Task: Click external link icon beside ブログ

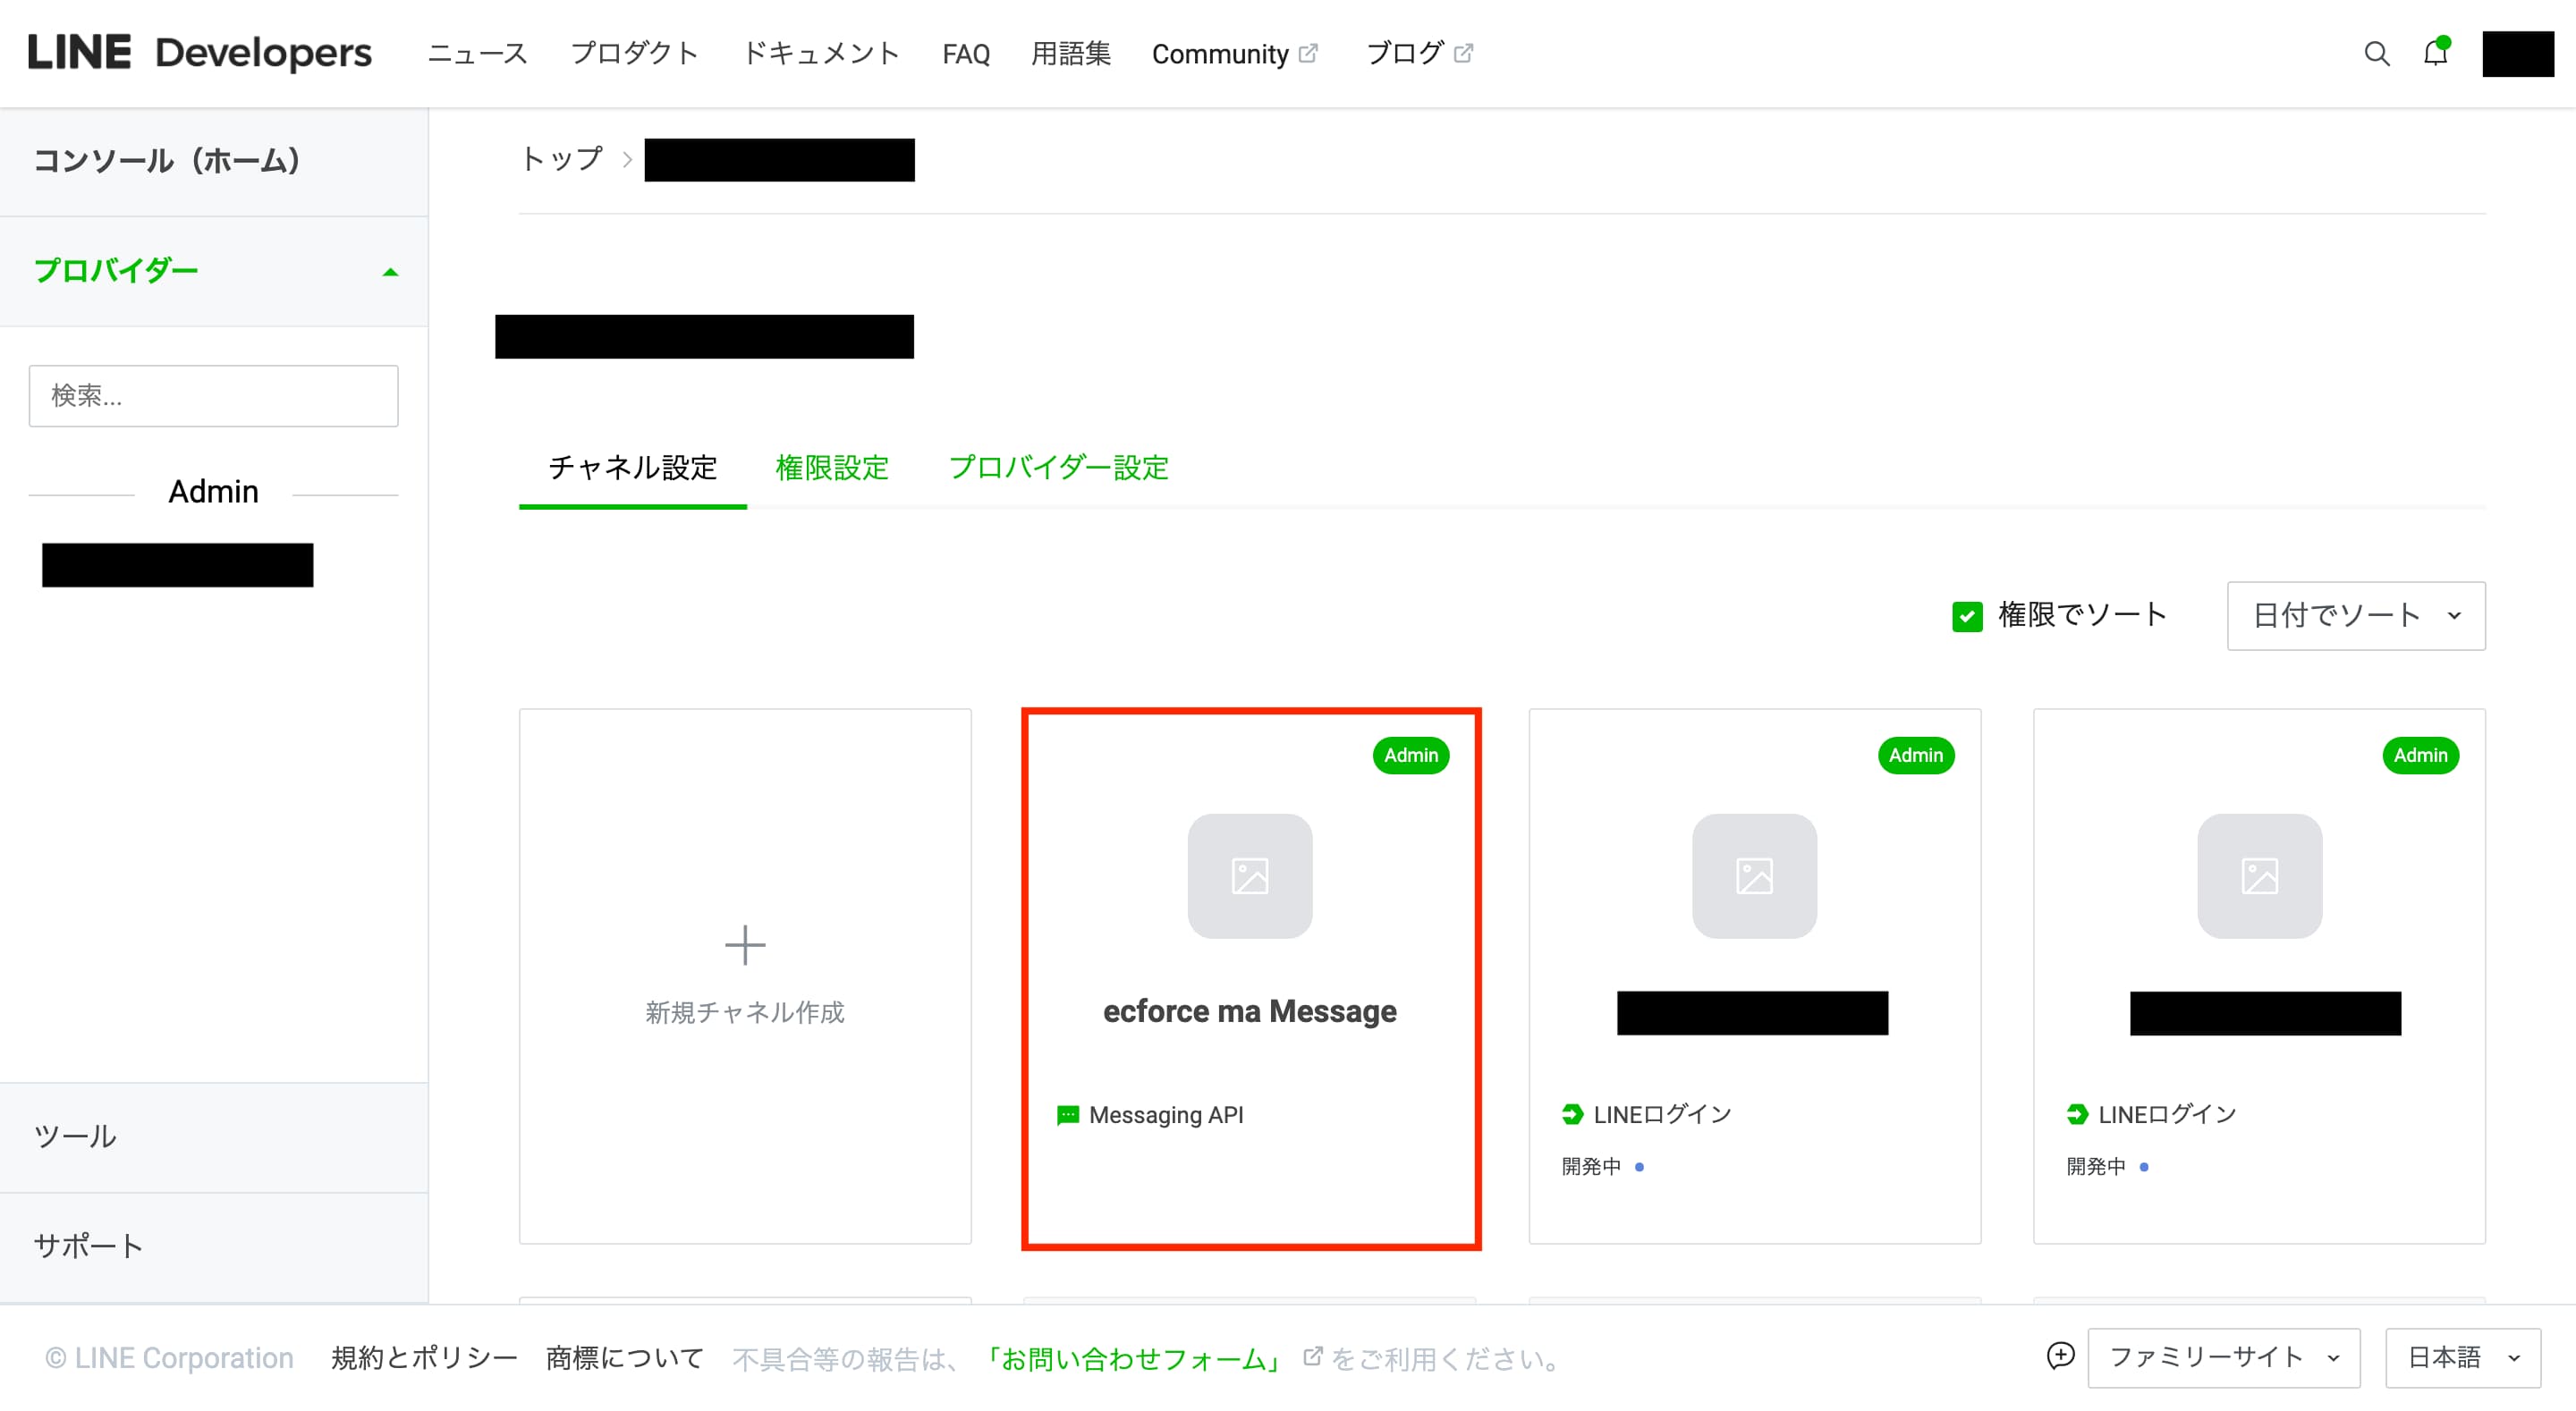Action: pyautogui.click(x=1463, y=53)
